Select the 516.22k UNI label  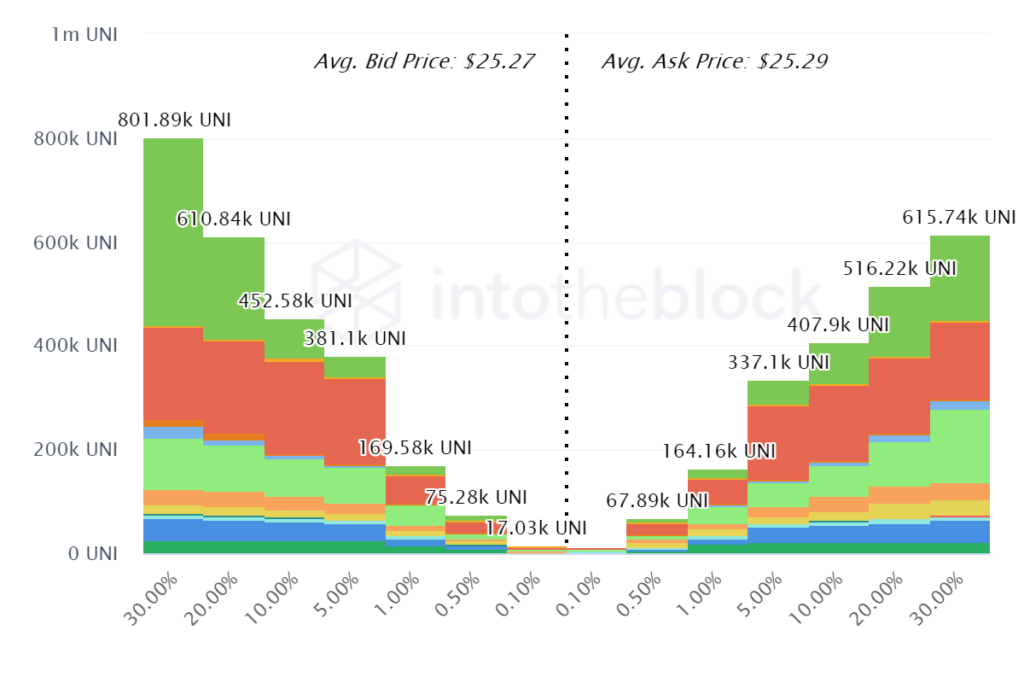click(x=900, y=268)
